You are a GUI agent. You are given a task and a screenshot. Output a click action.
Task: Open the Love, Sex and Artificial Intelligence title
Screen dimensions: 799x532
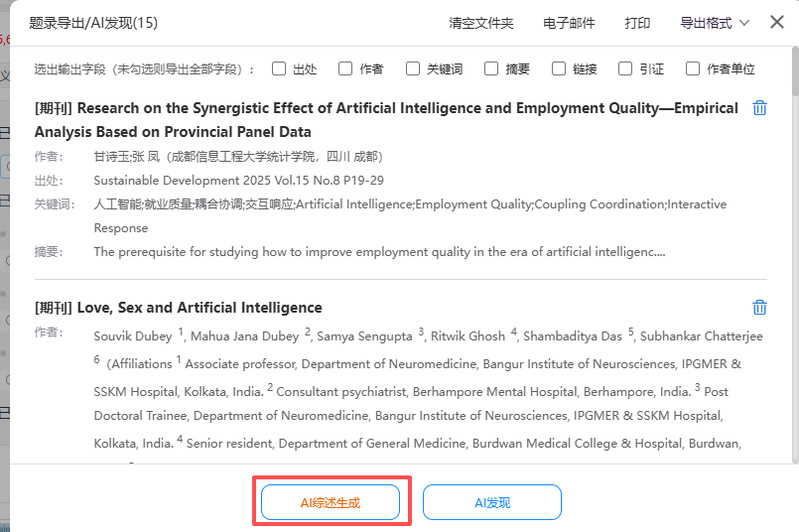[199, 307]
